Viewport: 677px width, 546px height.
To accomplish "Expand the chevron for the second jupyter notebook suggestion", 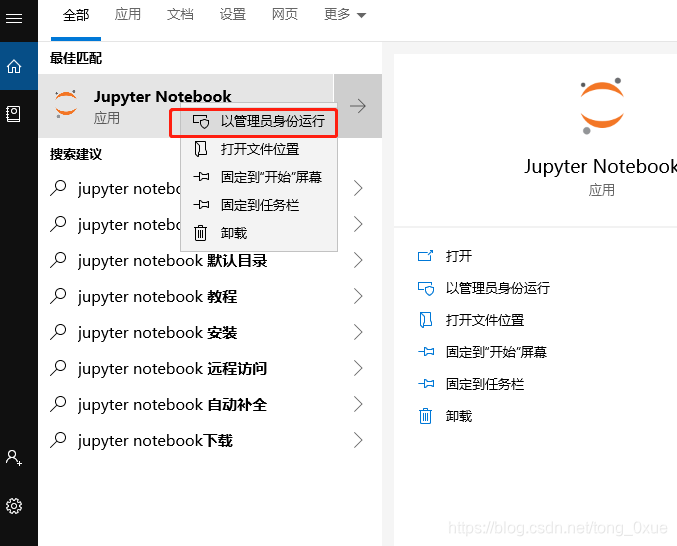I will (x=358, y=224).
